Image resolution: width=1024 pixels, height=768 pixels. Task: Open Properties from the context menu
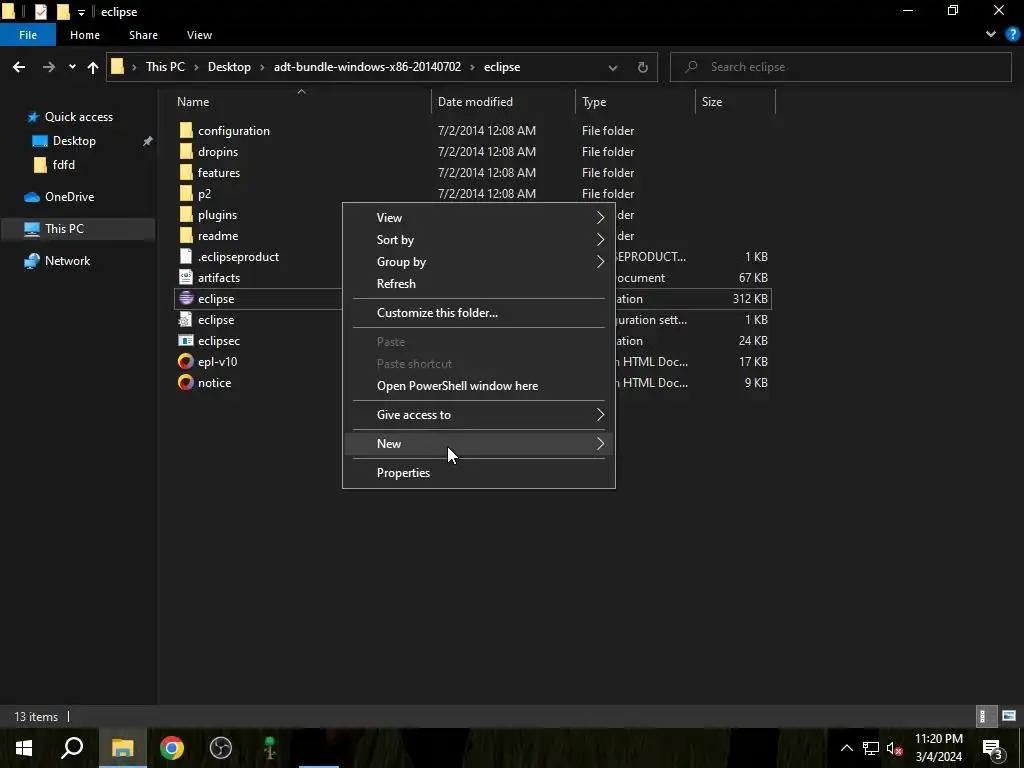pyautogui.click(x=479, y=472)
